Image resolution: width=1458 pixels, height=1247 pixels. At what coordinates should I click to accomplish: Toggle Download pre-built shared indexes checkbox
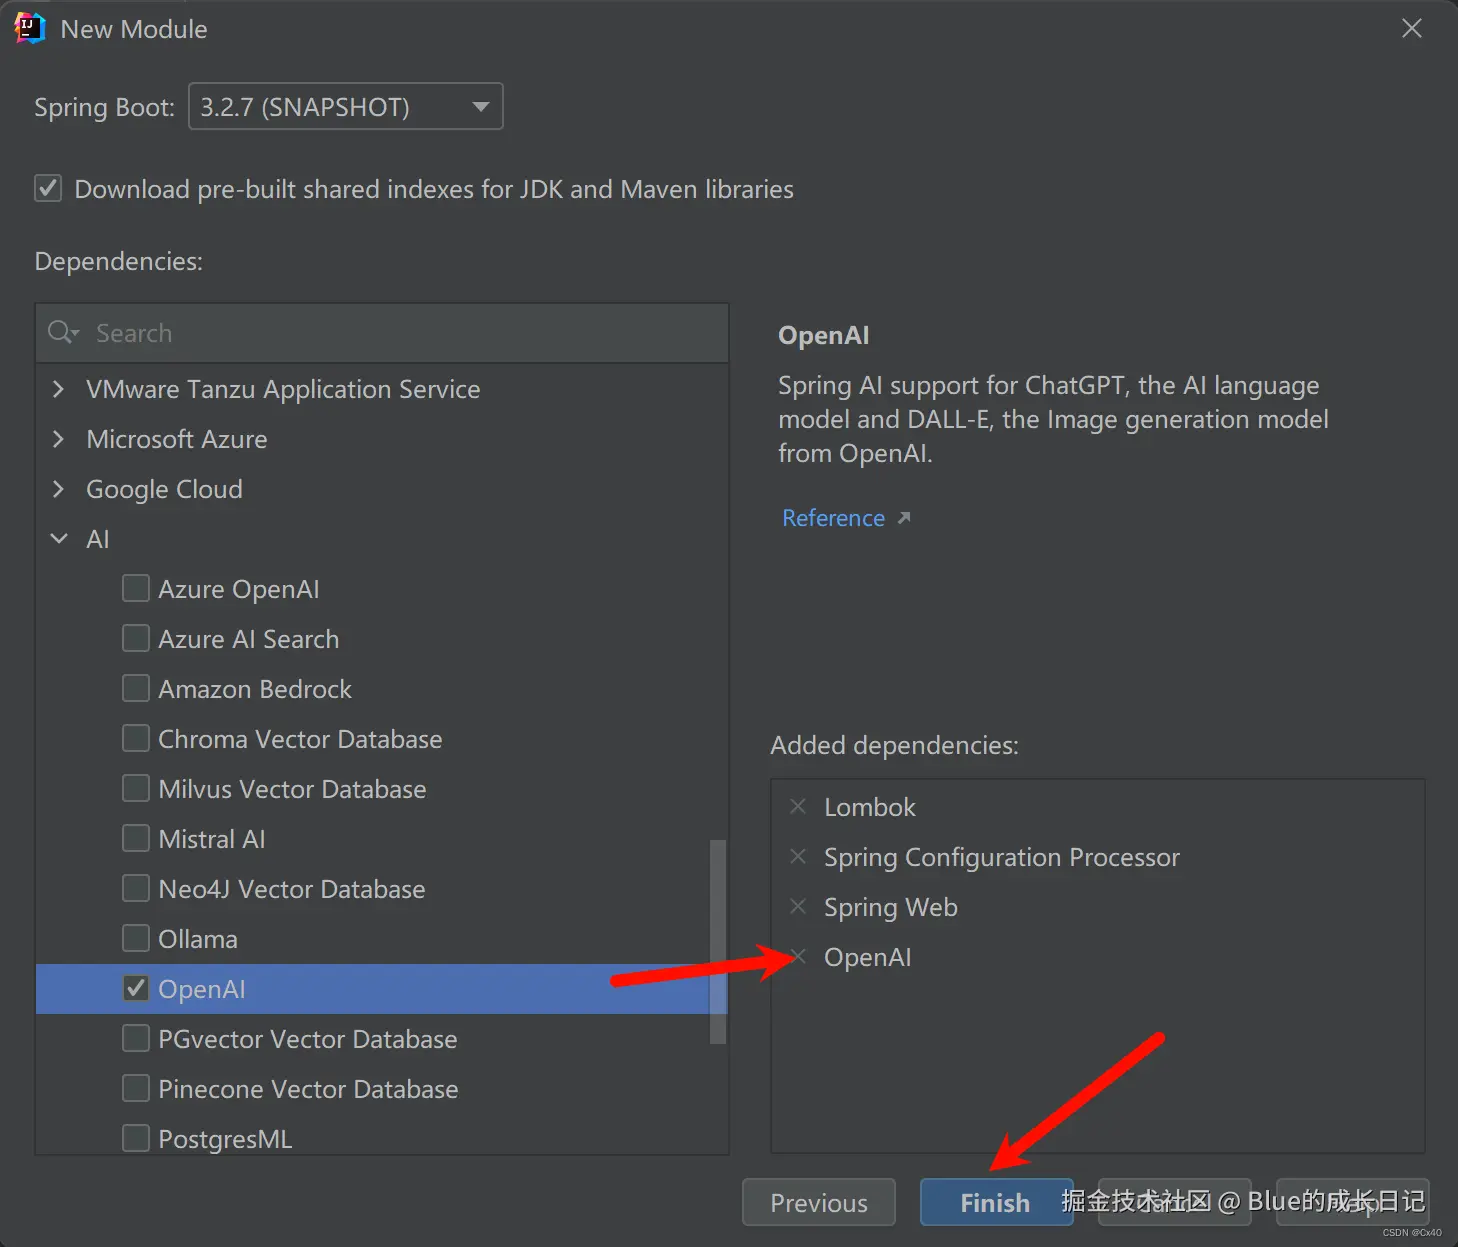(48, 189)
